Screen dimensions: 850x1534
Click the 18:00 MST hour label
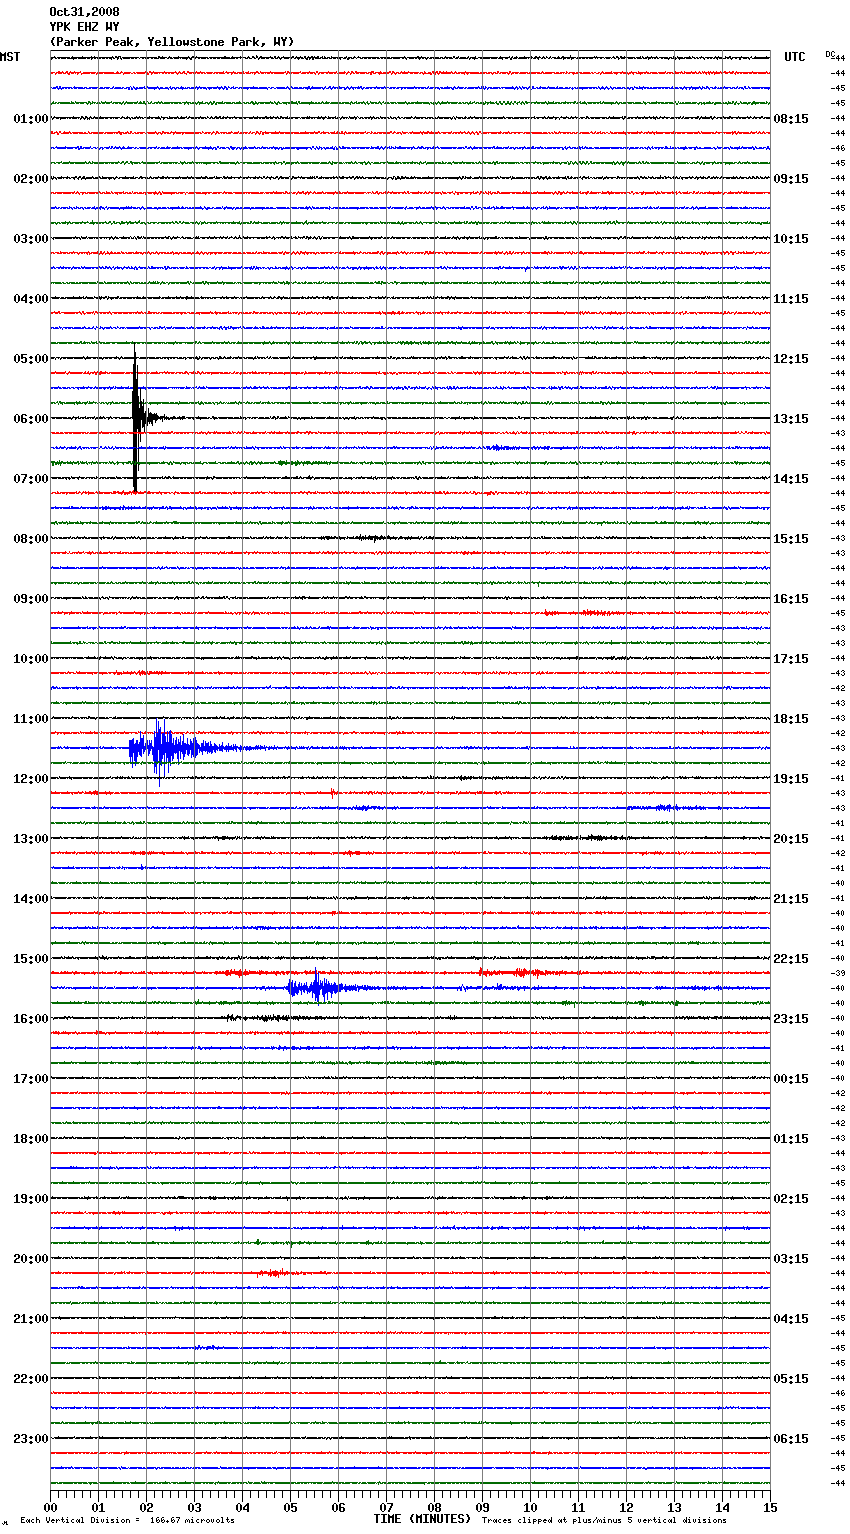coord(31,1139)
